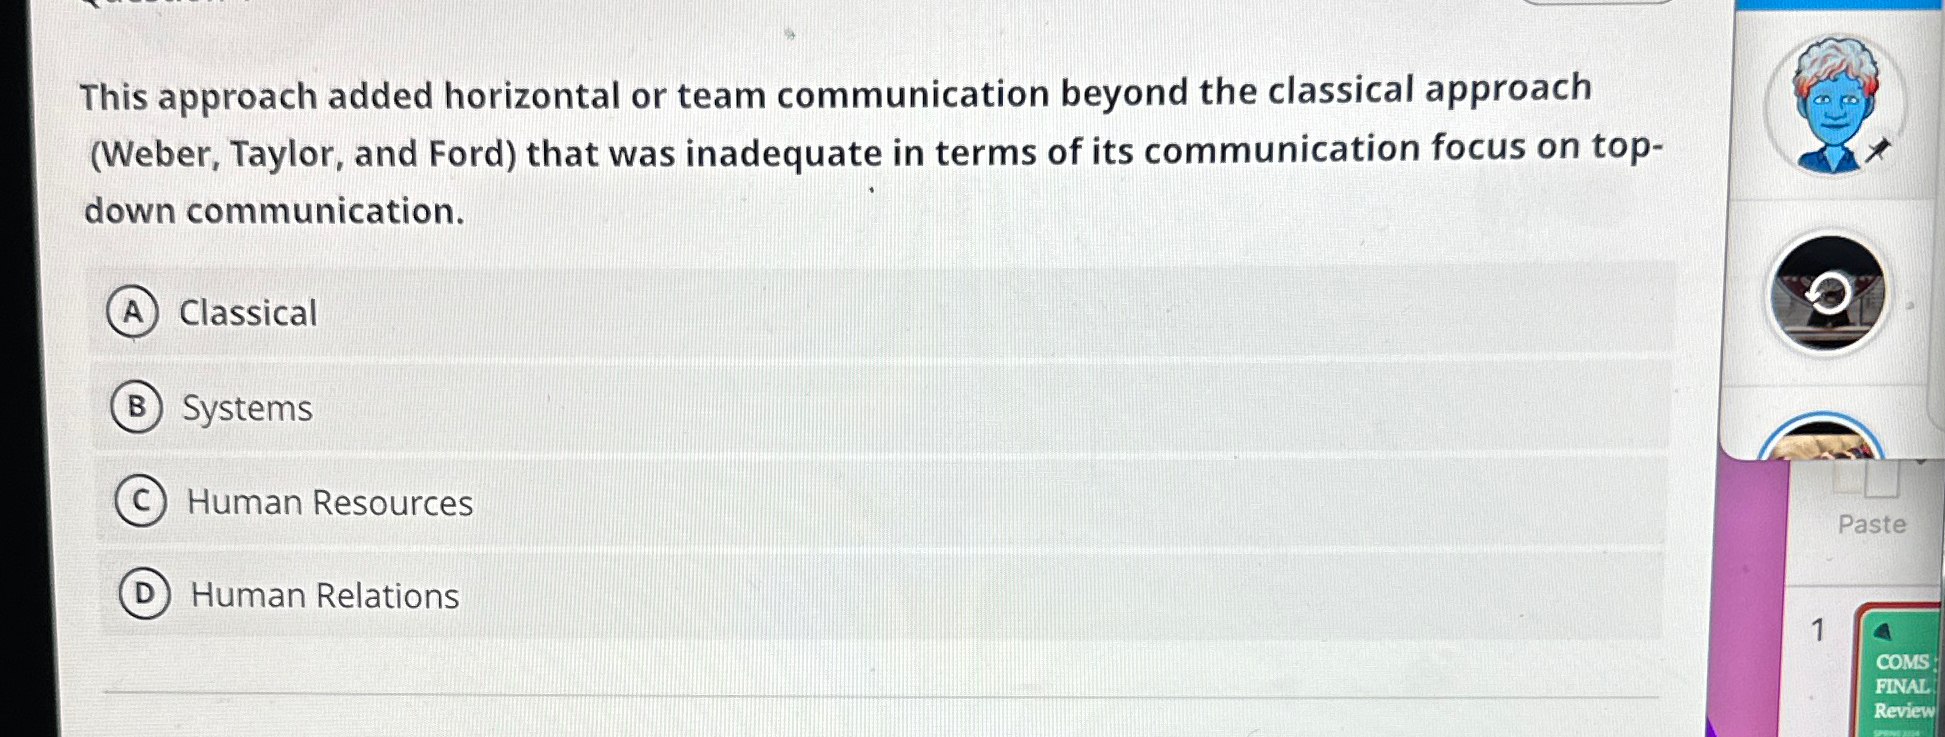1945x737 pixels.
Task: Select radio button B for "Systems"
Action: (140, 408)
